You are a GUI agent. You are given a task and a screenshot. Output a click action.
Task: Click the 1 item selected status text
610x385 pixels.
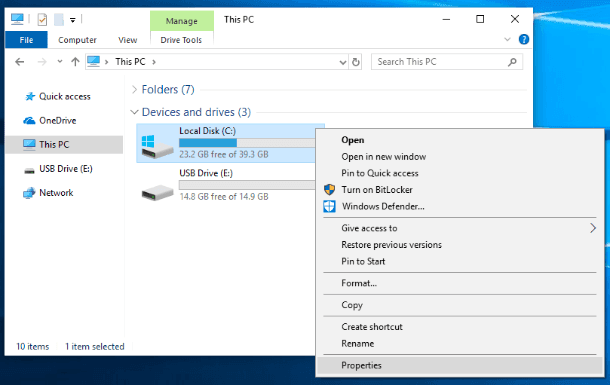[x=95, y=346]
